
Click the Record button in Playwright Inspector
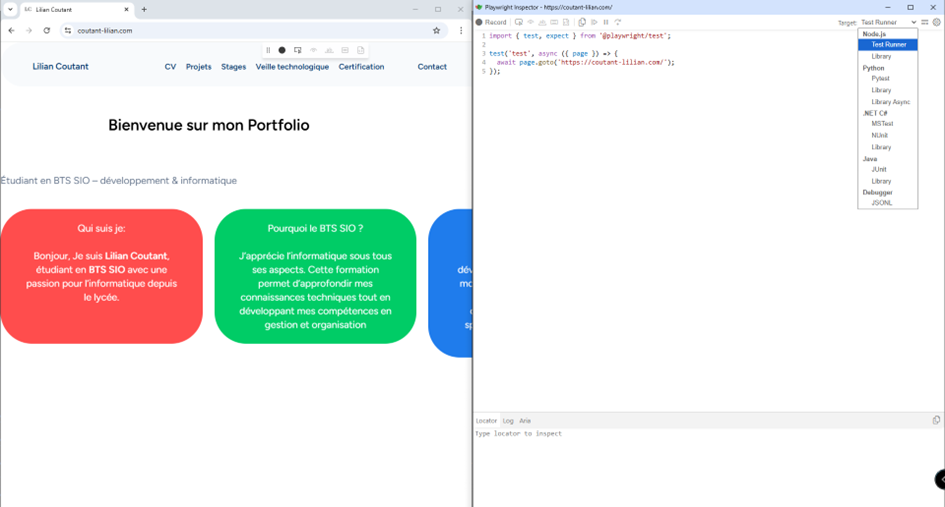[491, 22]
